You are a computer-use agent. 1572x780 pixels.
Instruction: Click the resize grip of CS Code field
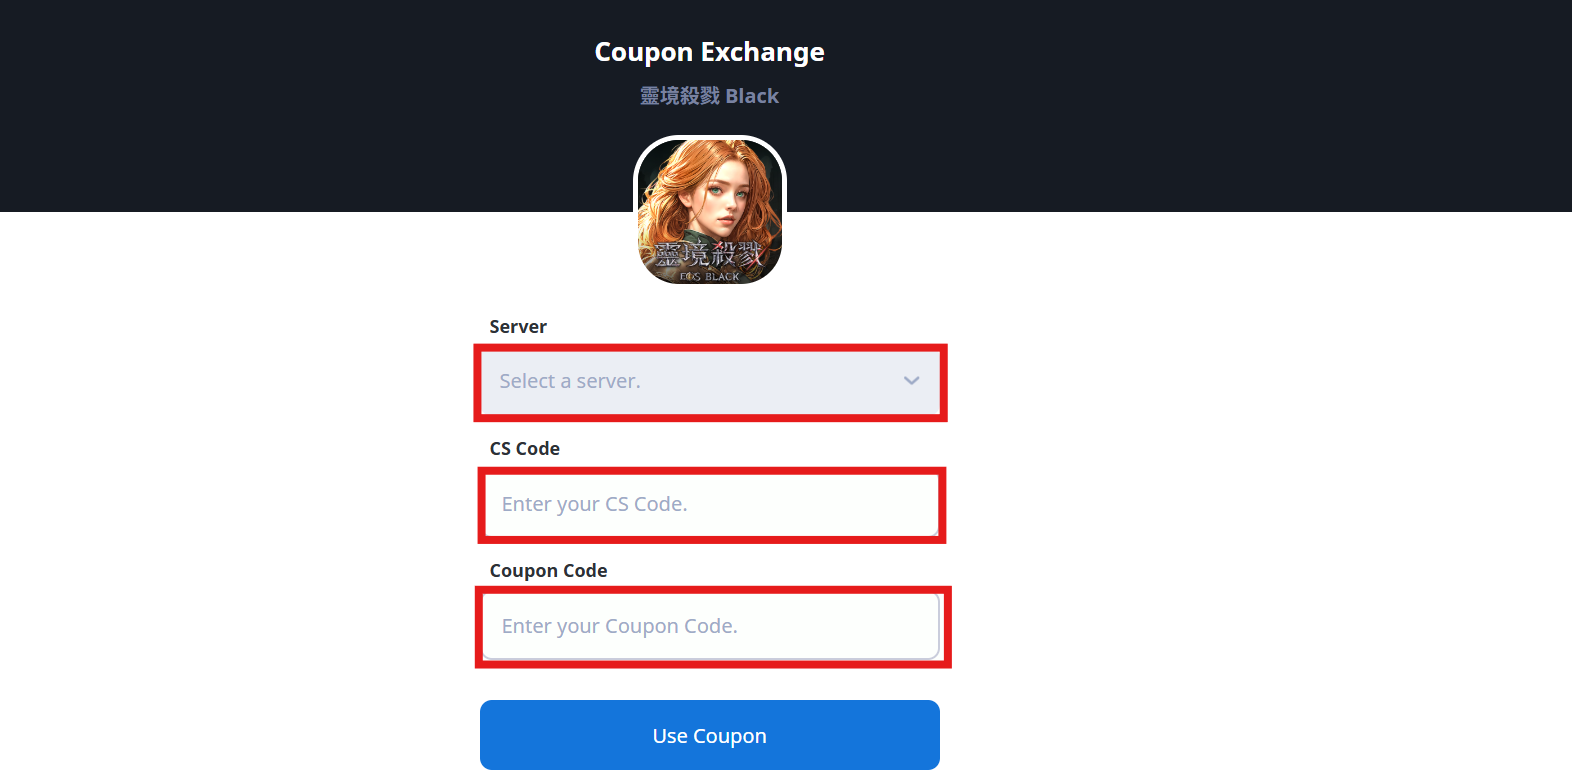click(935, 532)
